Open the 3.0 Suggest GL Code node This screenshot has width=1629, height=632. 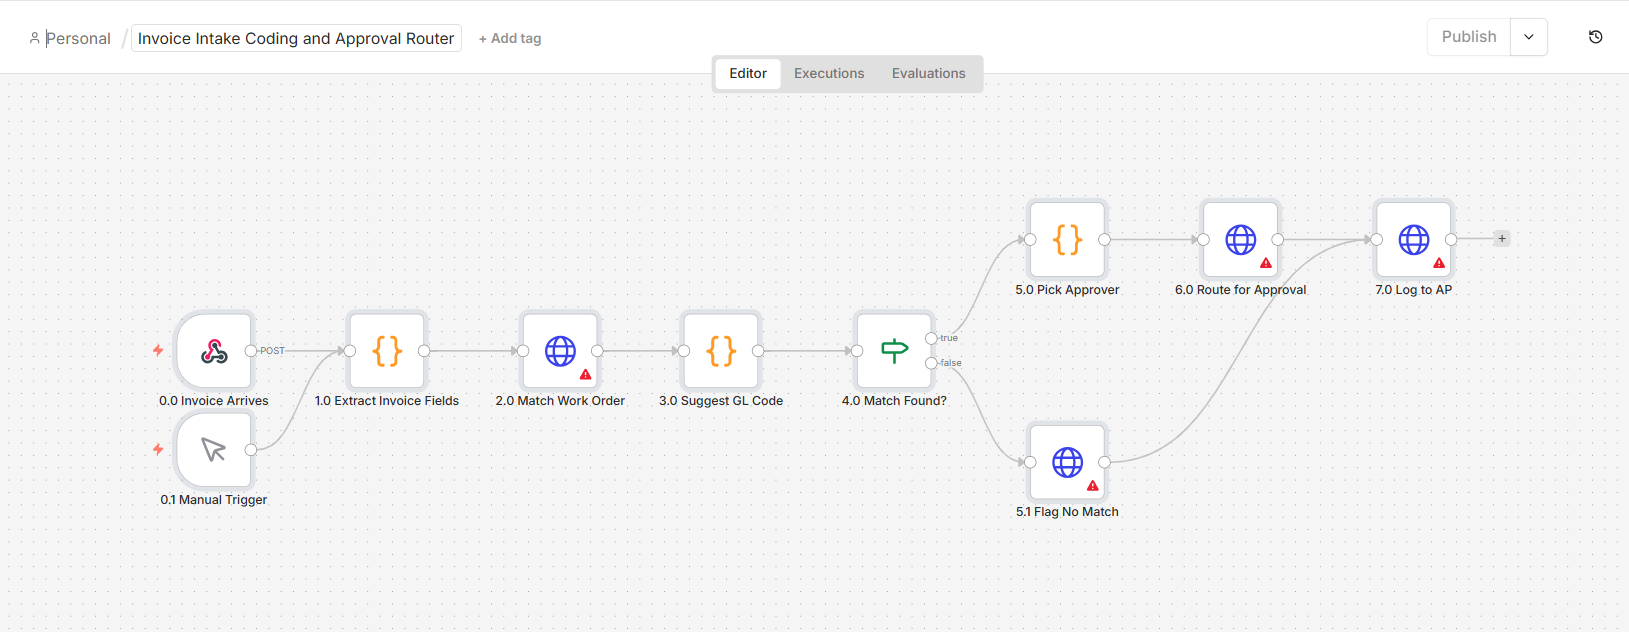721,351
